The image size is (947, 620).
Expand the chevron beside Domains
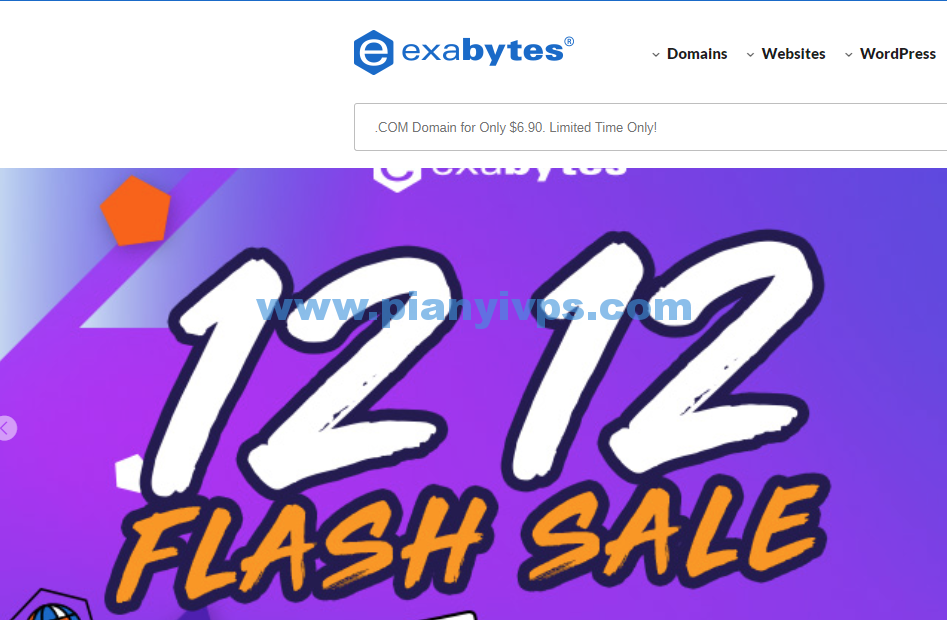pyautogui.click(x=655, y=54)
